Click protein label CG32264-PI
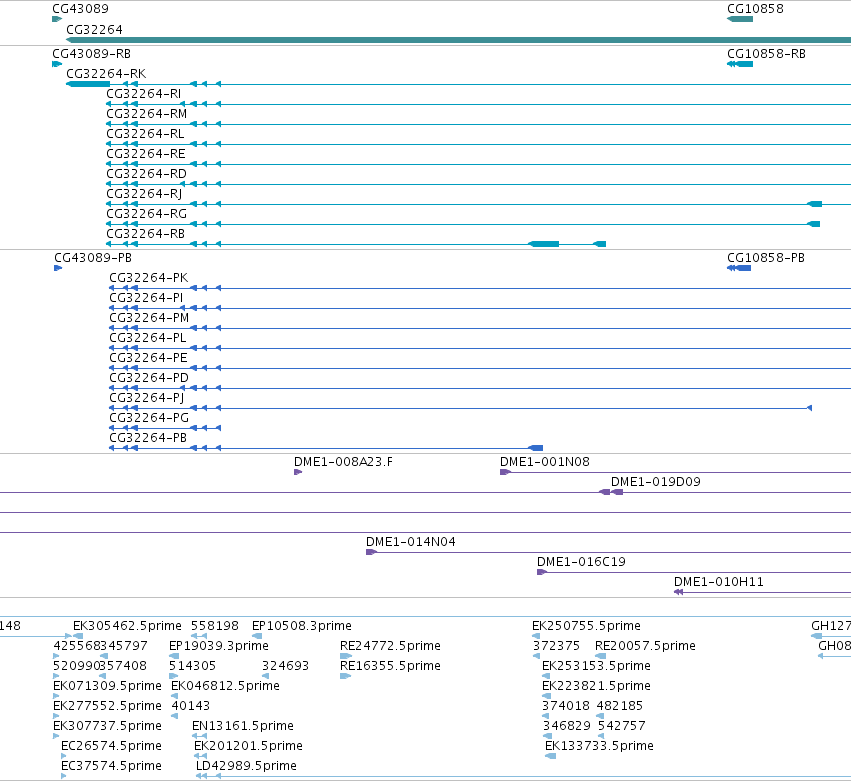Image resolution: width=851 pixels, height=781 pixels. 146,298
